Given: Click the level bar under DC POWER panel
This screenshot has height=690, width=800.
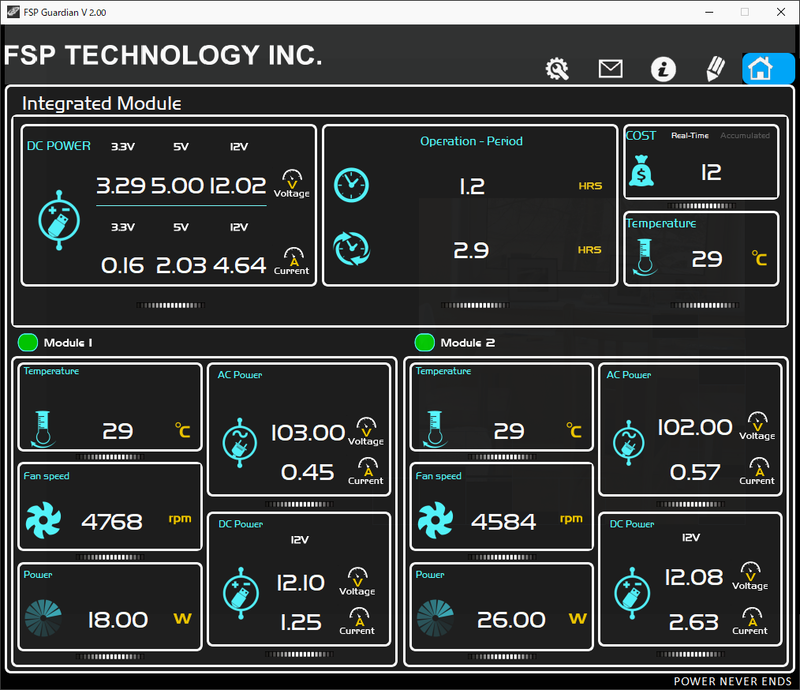Looking at the screenshot, I should (x=170, y=305).
